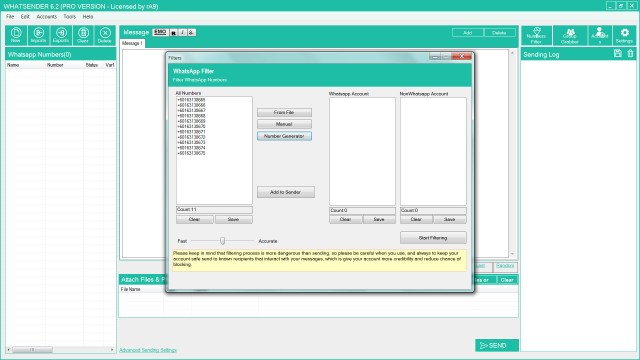Clear Sending Log using trash icon
The image size is (640, 360).
coord(630,53)
